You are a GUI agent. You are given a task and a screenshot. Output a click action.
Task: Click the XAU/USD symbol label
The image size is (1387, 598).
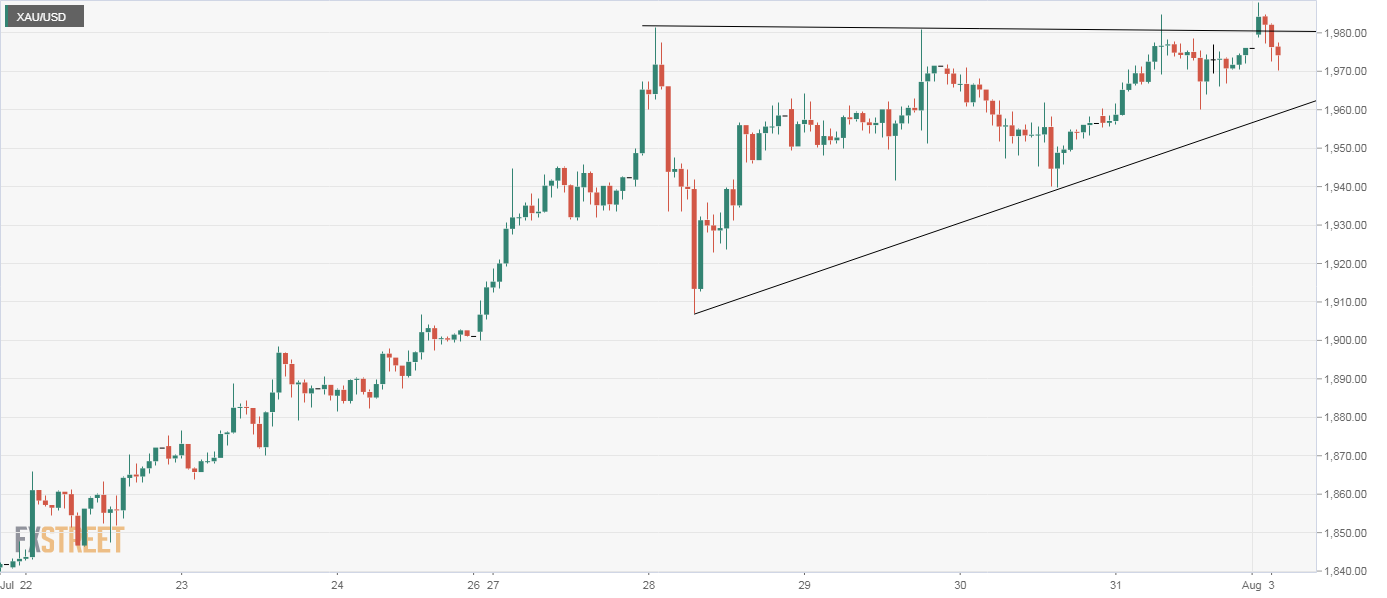tap(41, 17)
